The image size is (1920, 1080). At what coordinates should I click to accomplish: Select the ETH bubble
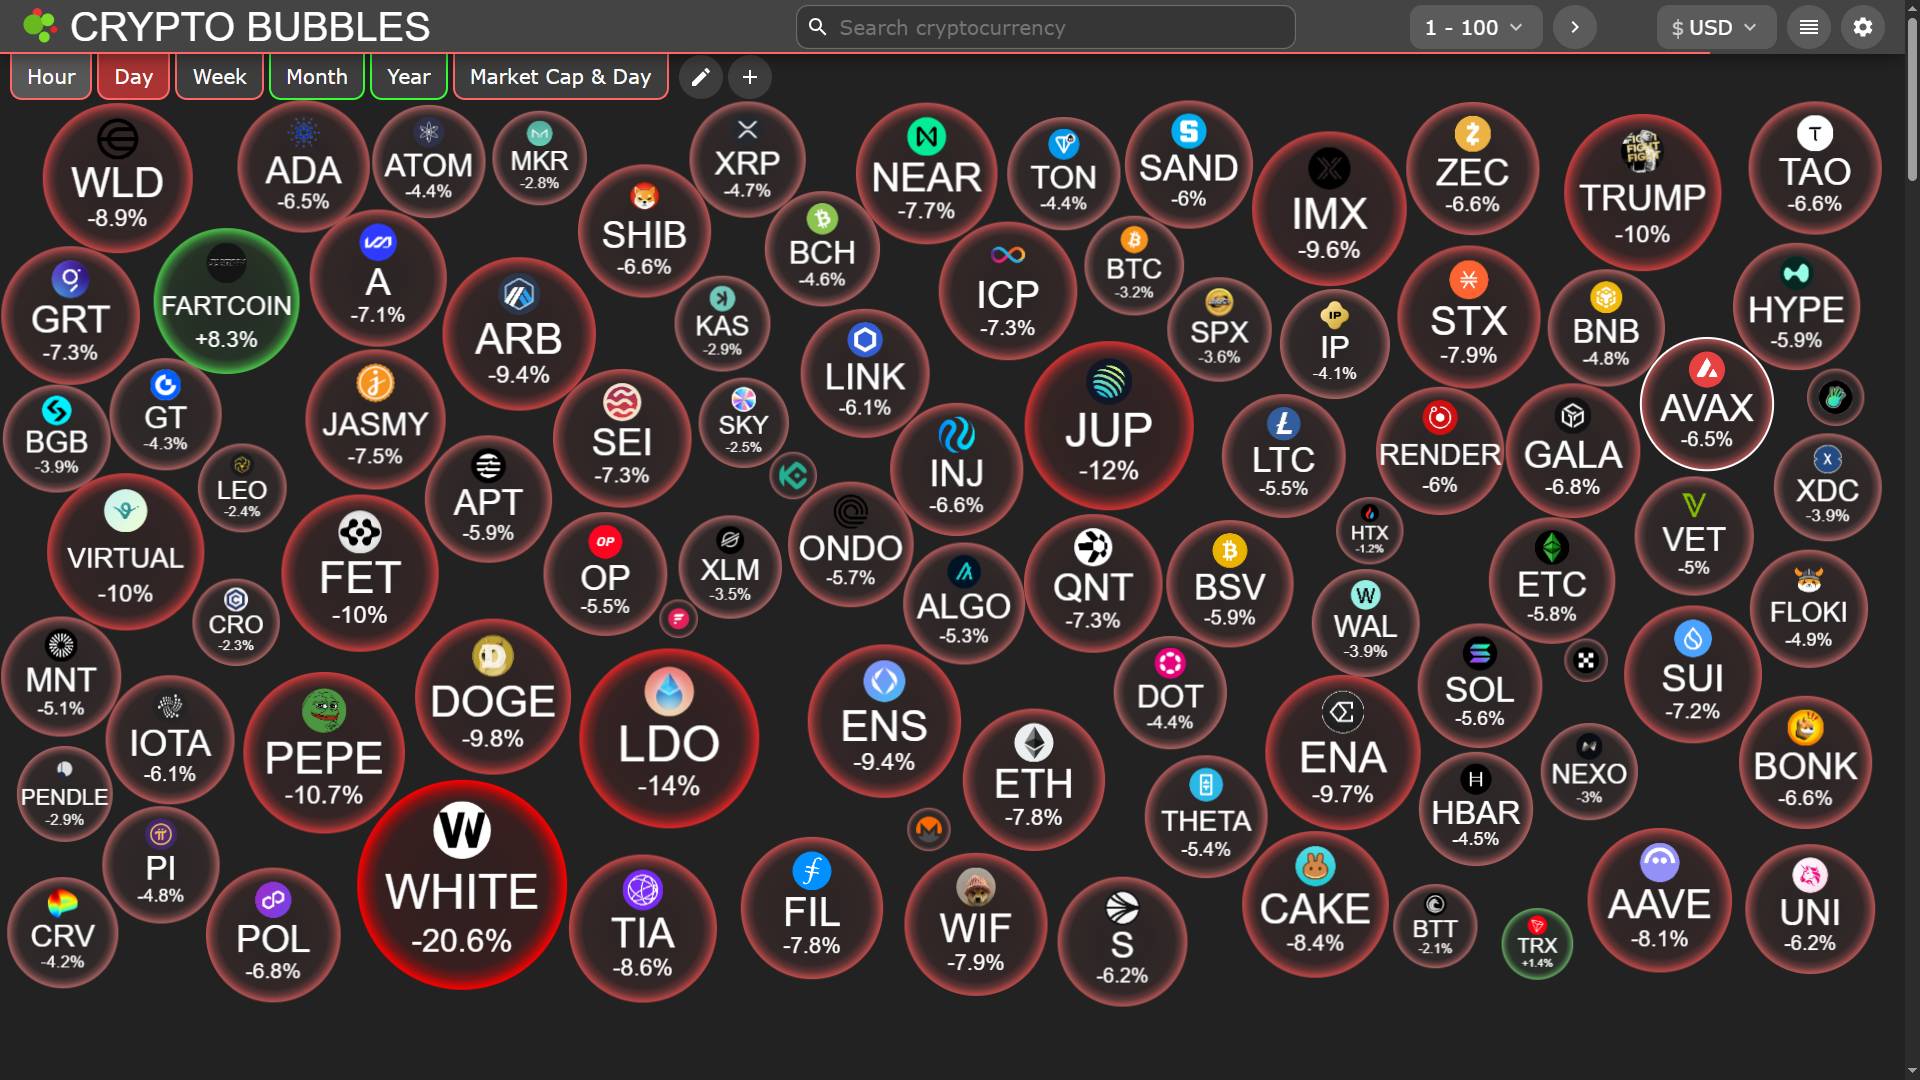click(1034, 780)
